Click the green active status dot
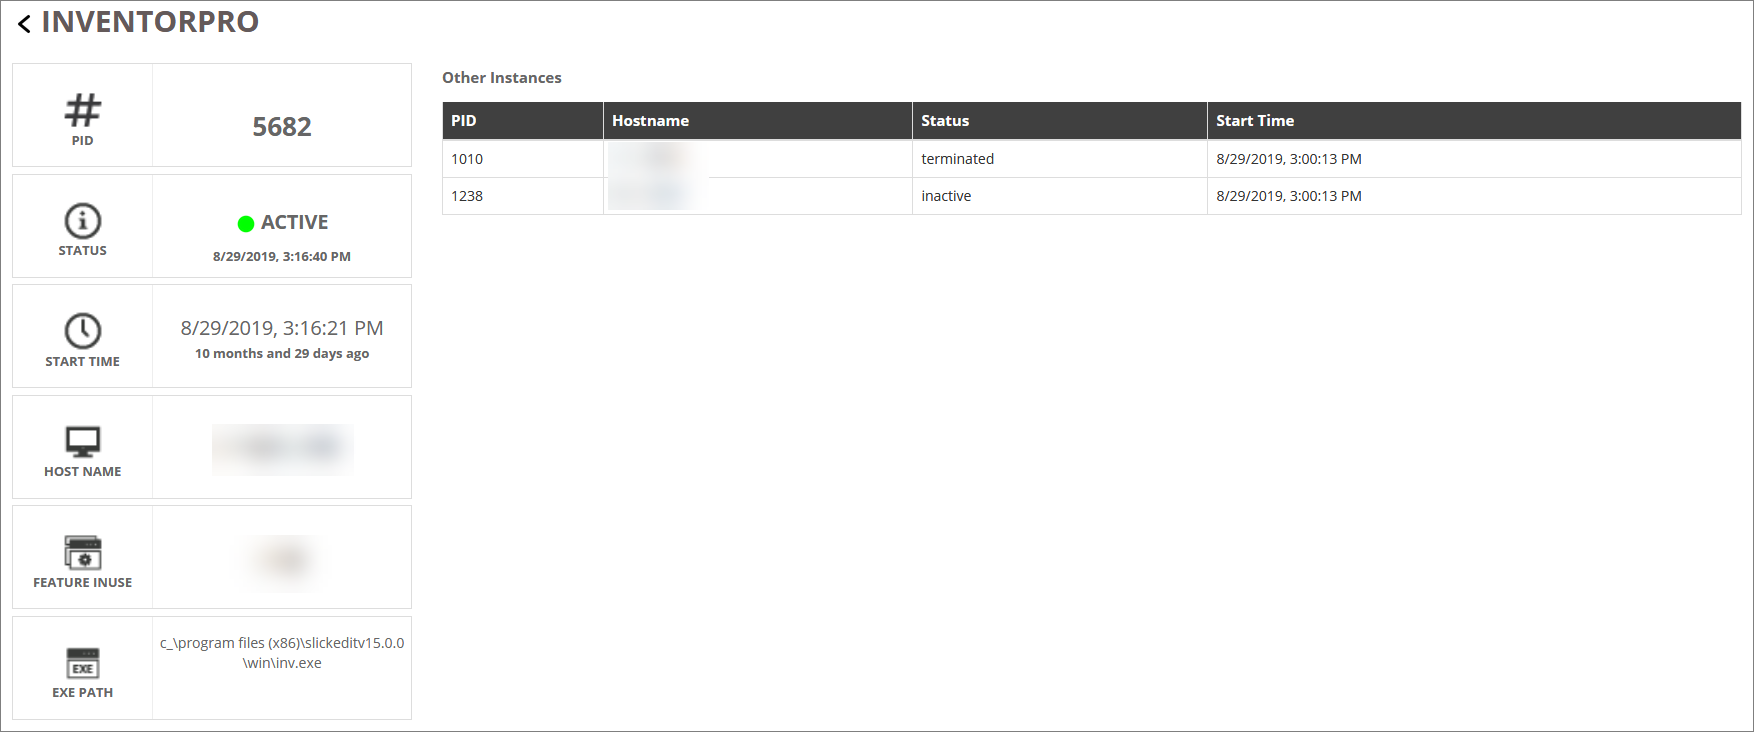 coord(246,223)
